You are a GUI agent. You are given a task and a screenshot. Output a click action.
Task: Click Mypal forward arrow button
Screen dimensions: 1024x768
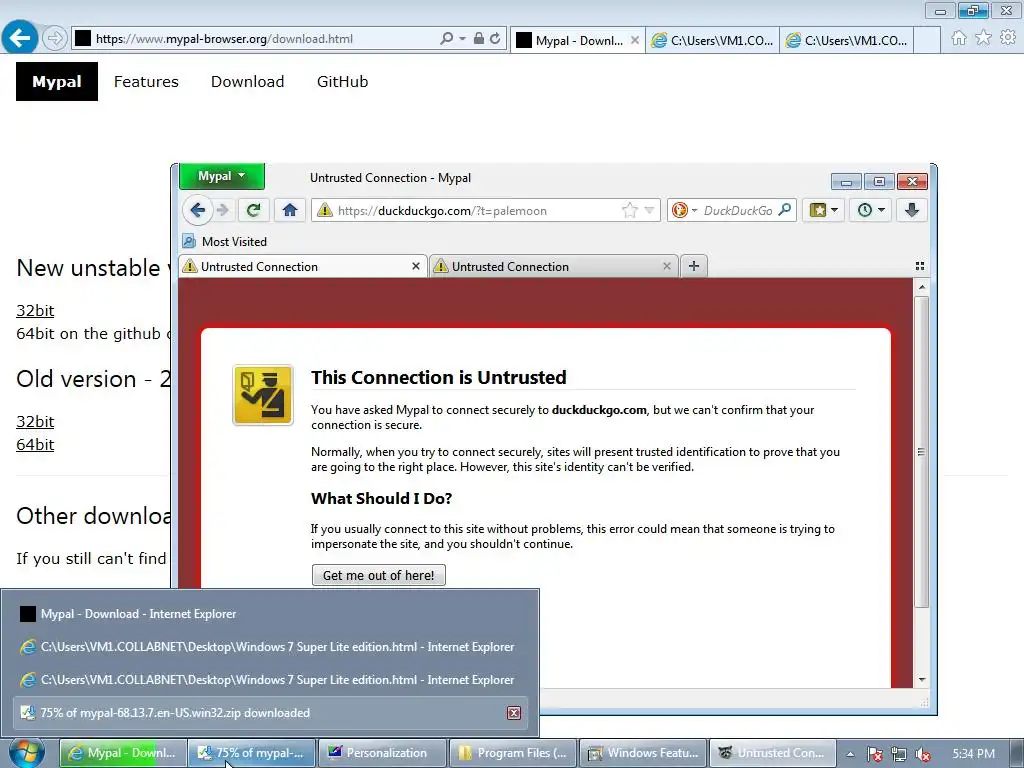click(x=223, y=210)
